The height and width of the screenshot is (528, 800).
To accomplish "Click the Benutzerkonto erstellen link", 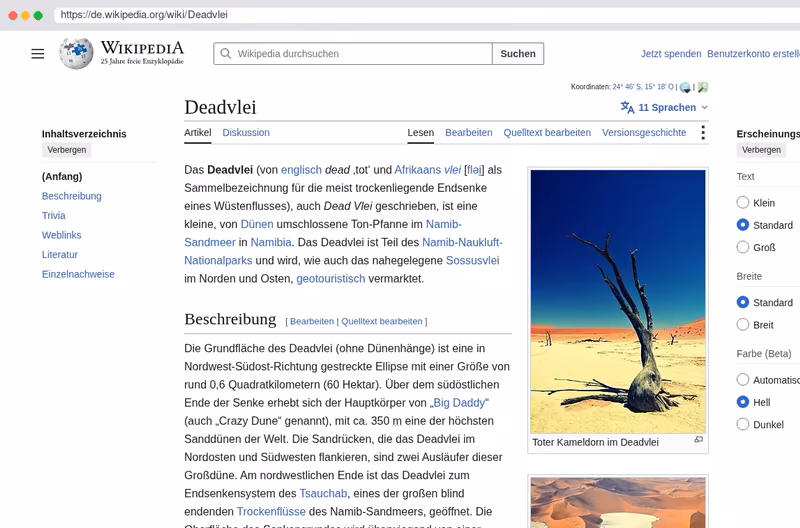I will (754, 54).
